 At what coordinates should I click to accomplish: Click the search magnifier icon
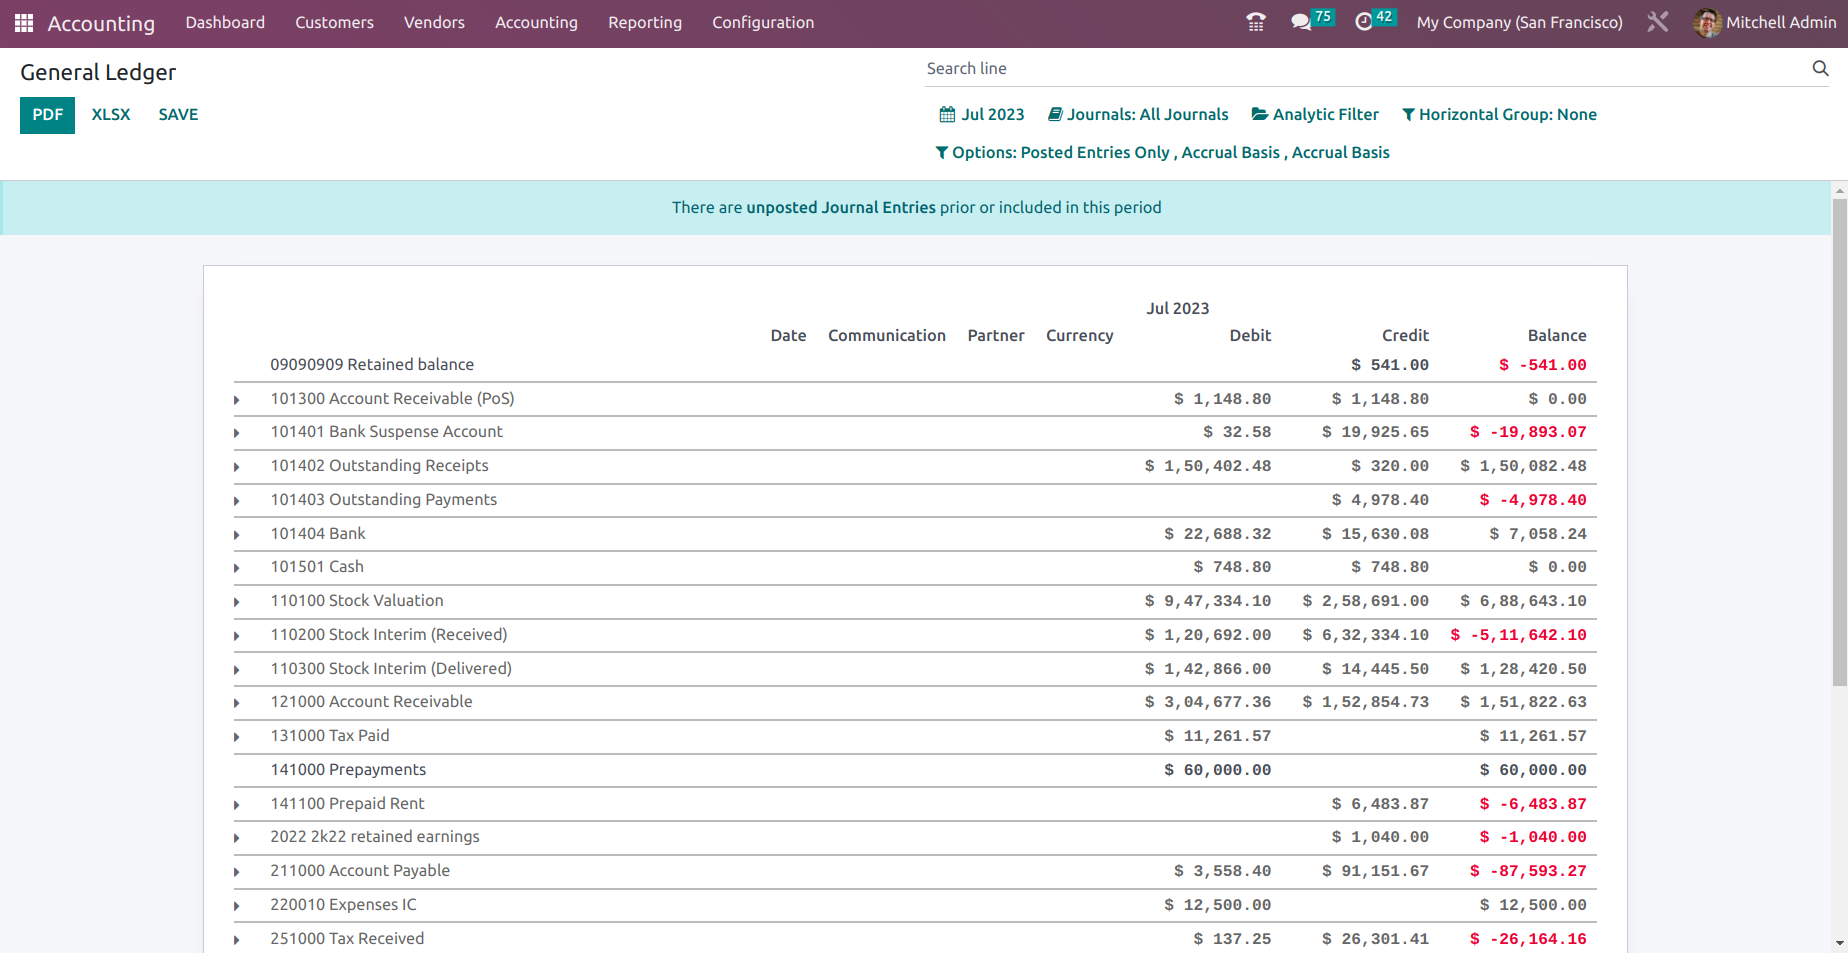click(1820, 68)
